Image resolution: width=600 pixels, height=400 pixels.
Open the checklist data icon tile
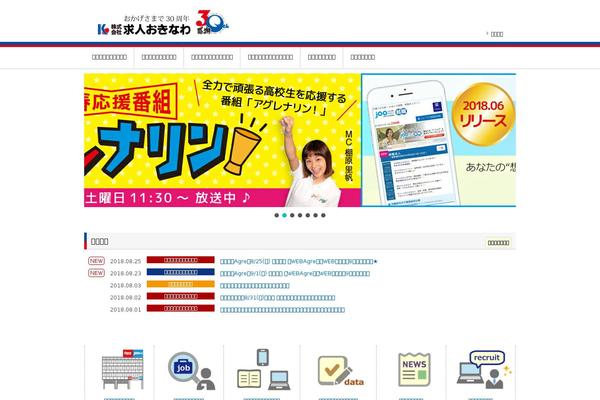coord(341,371)
